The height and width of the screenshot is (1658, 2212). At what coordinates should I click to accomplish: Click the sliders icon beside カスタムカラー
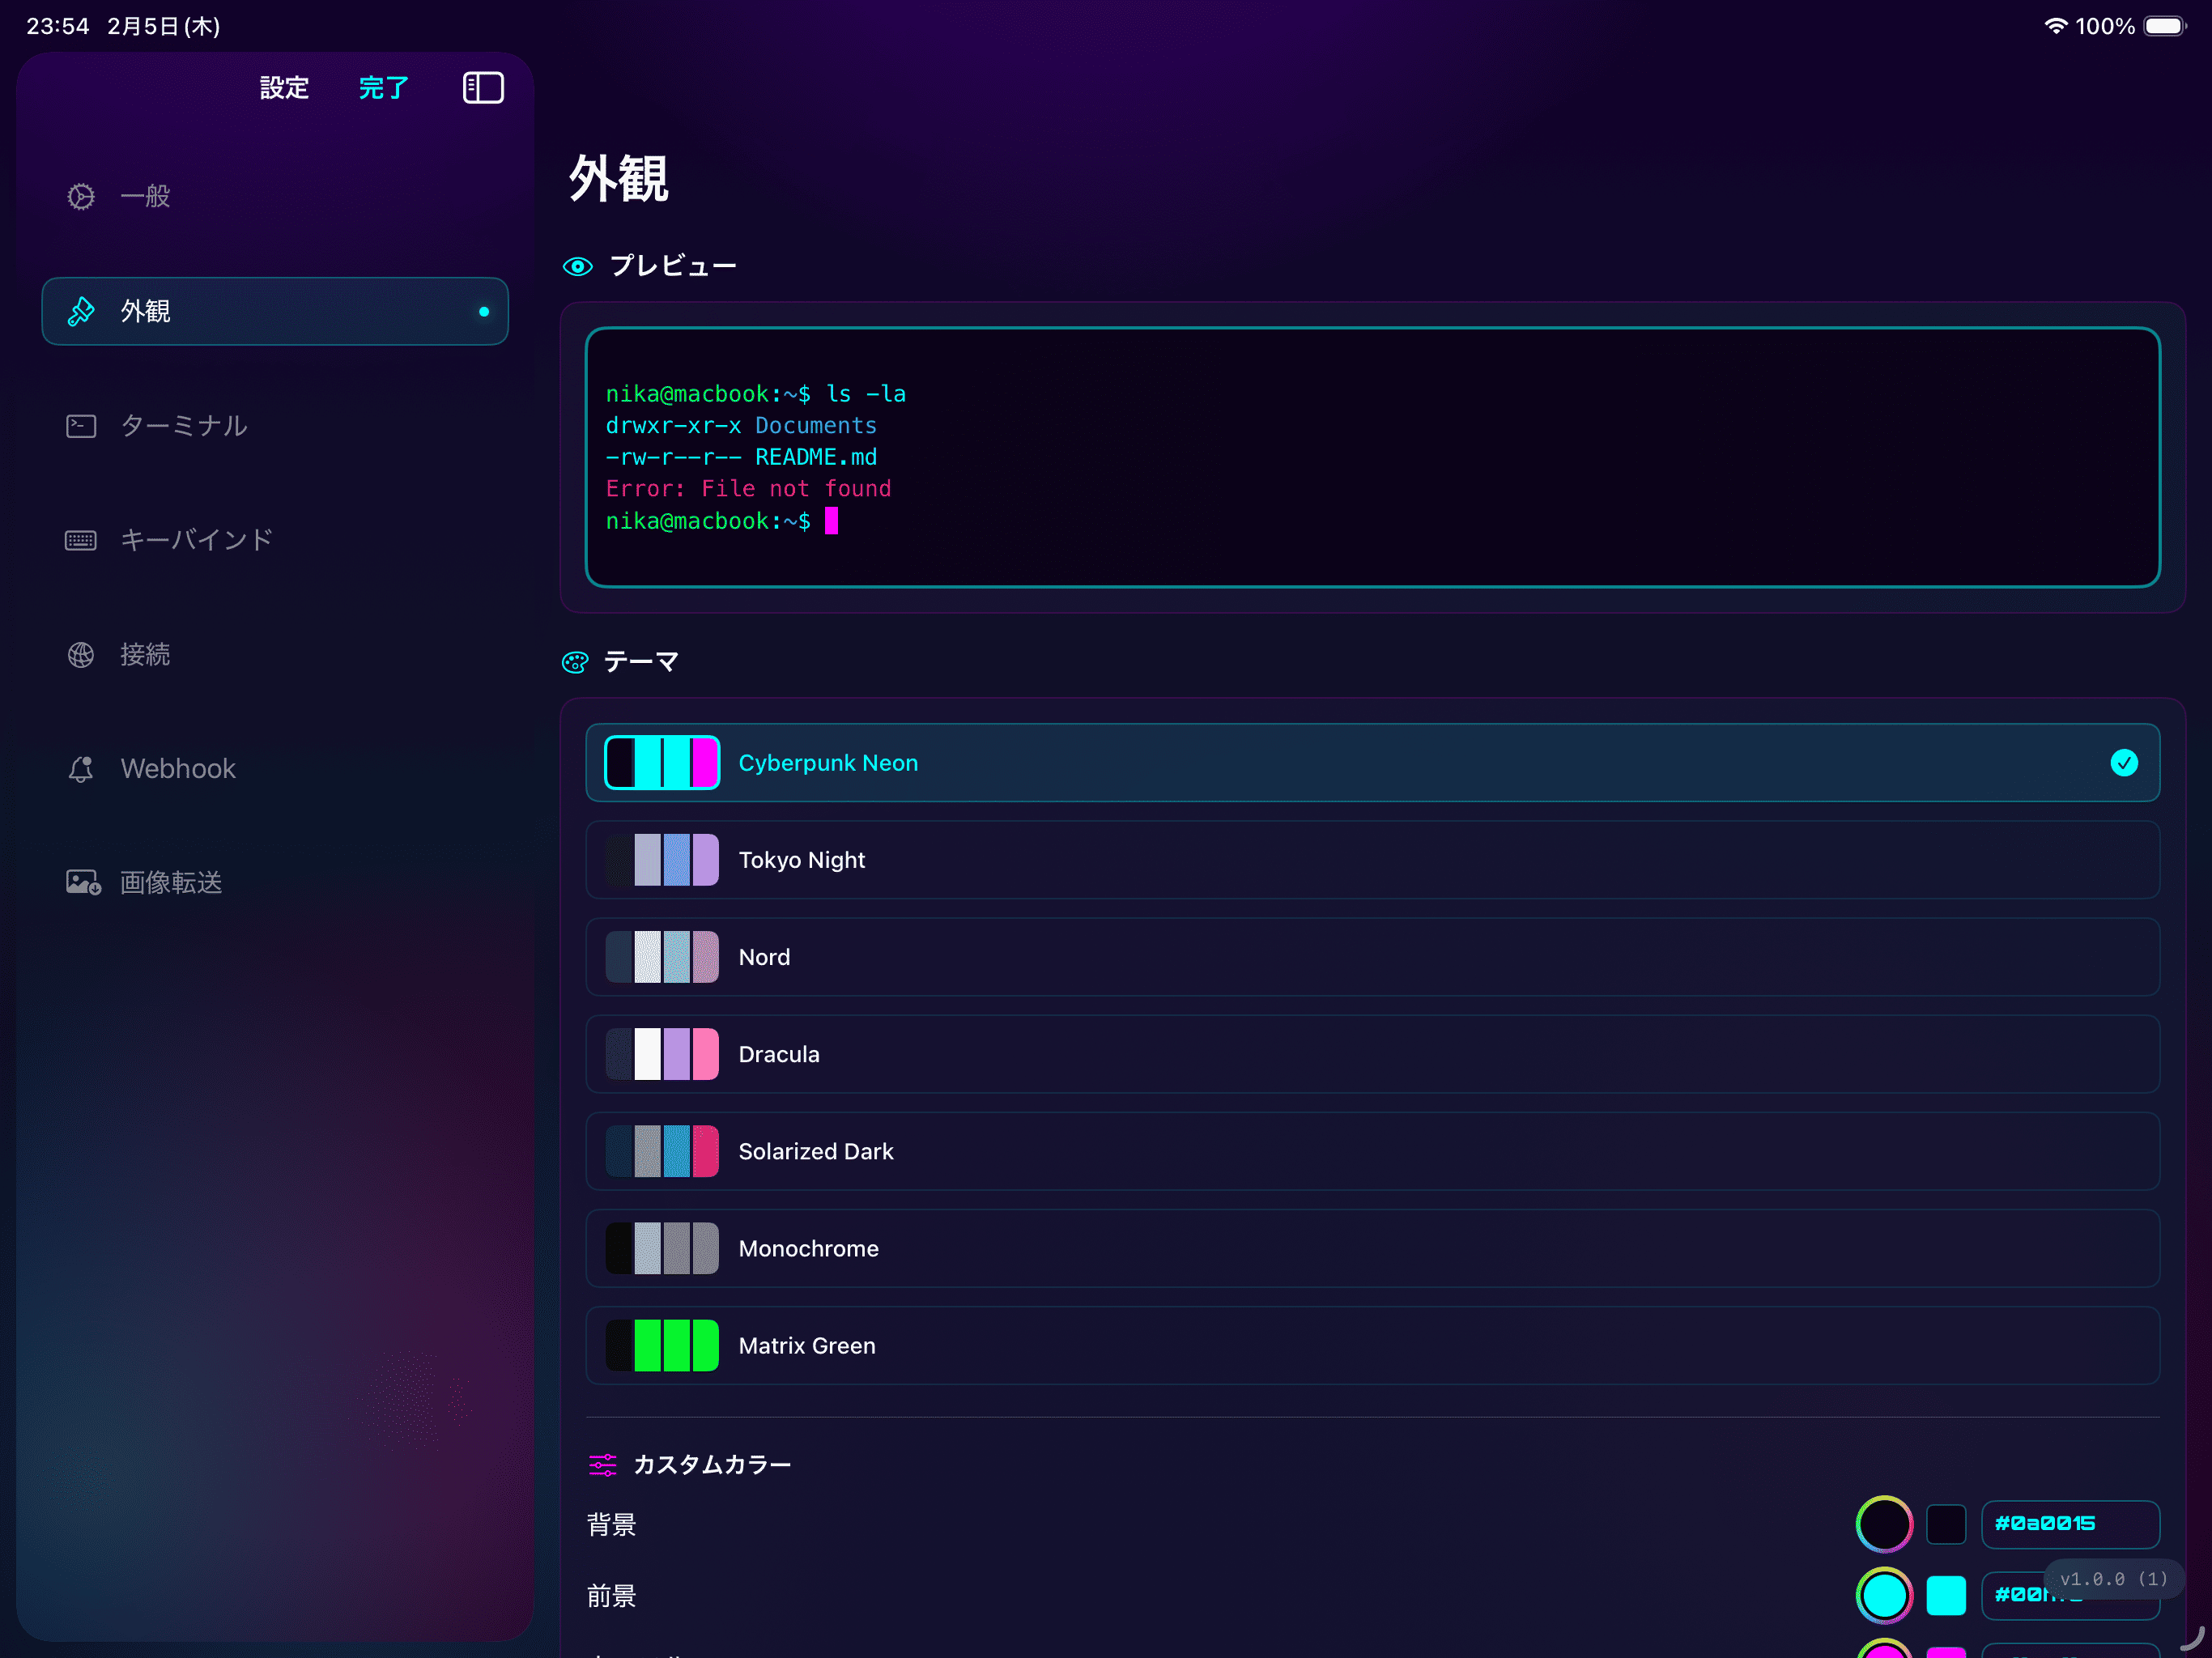point(604,1464)
